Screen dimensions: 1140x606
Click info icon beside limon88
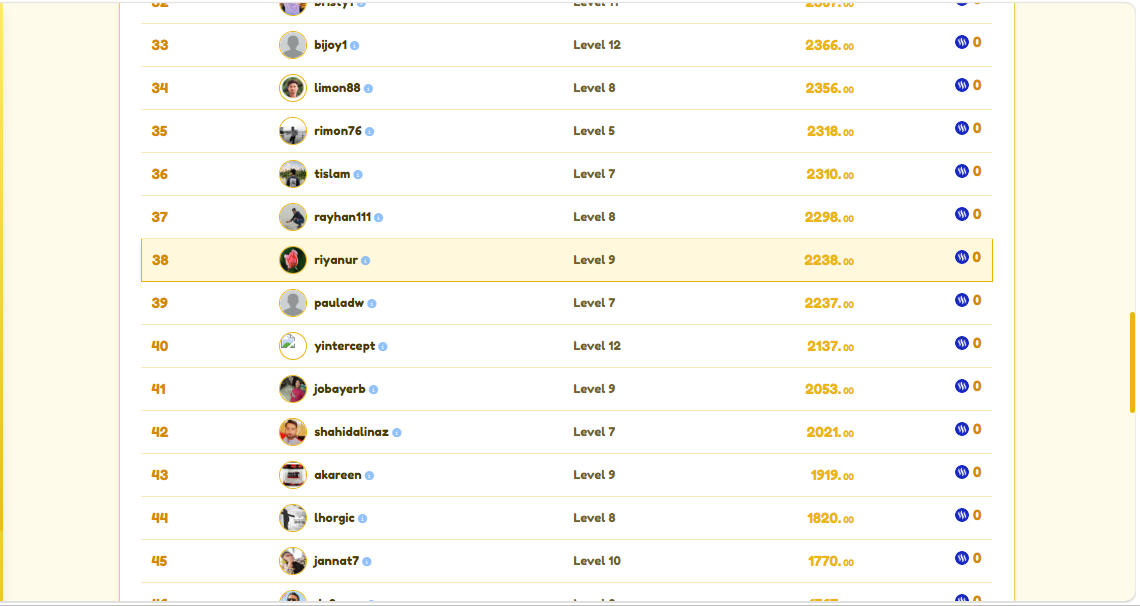369,89
